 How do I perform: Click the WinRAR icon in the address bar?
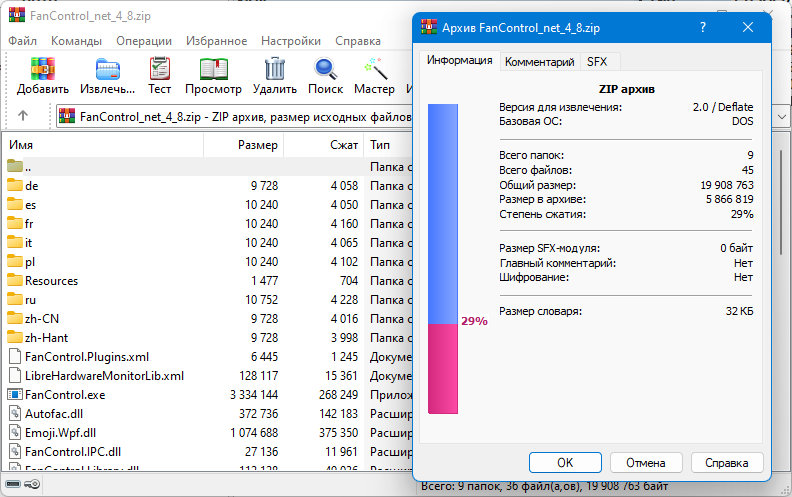pyautogui.click(x=67, y=116)
